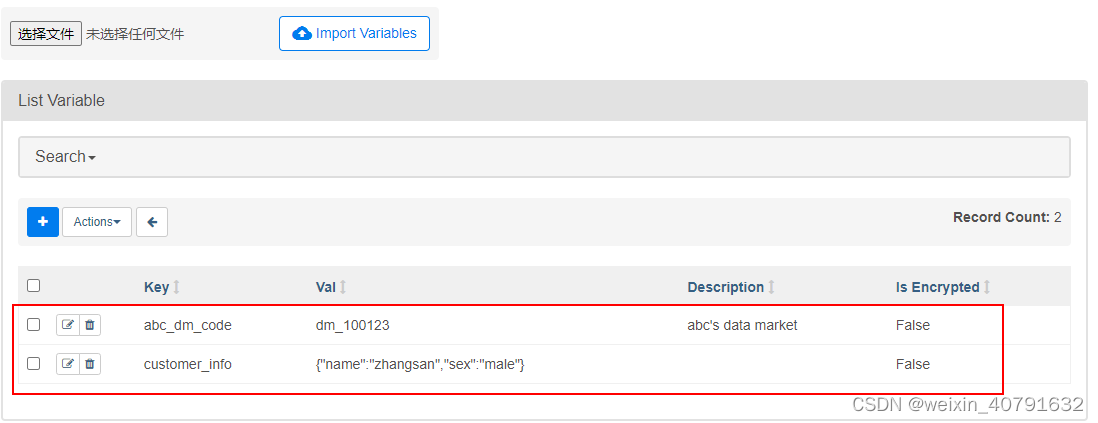Expand the Search dropdown
This screenshot has width=1098, height=423.
(66, 157)
